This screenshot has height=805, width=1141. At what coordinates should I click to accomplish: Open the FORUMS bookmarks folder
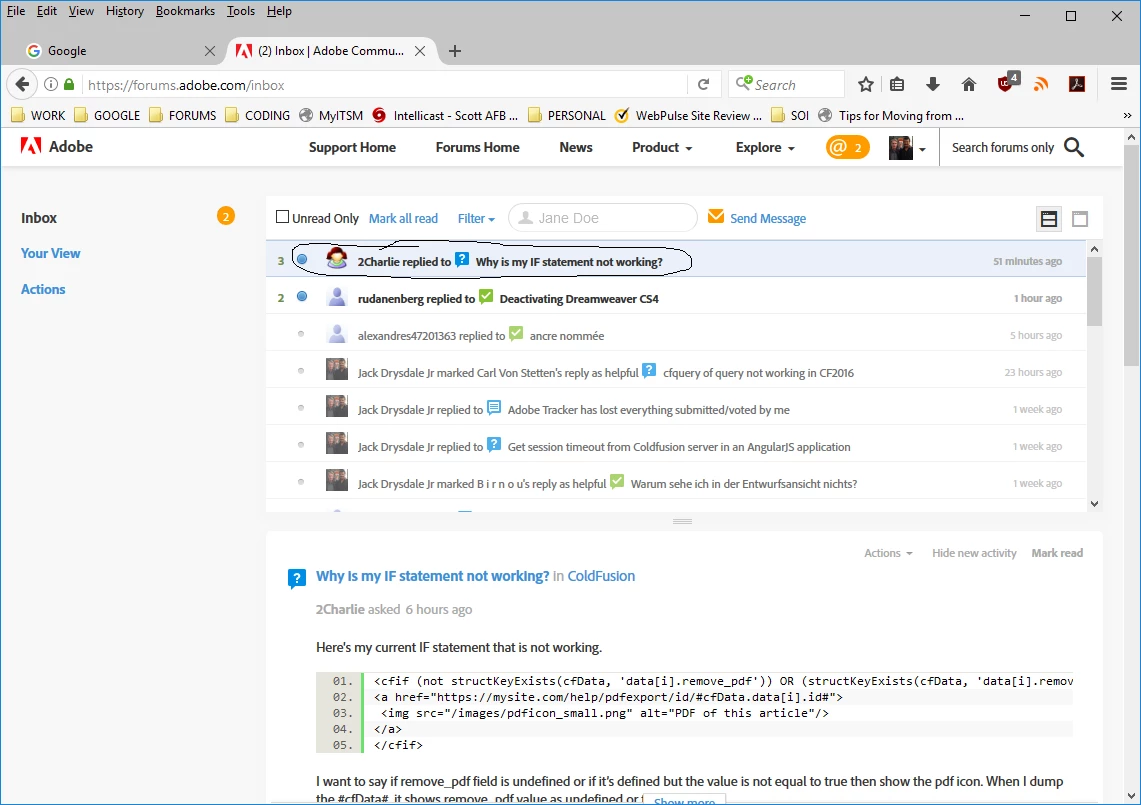pos(183,115)
